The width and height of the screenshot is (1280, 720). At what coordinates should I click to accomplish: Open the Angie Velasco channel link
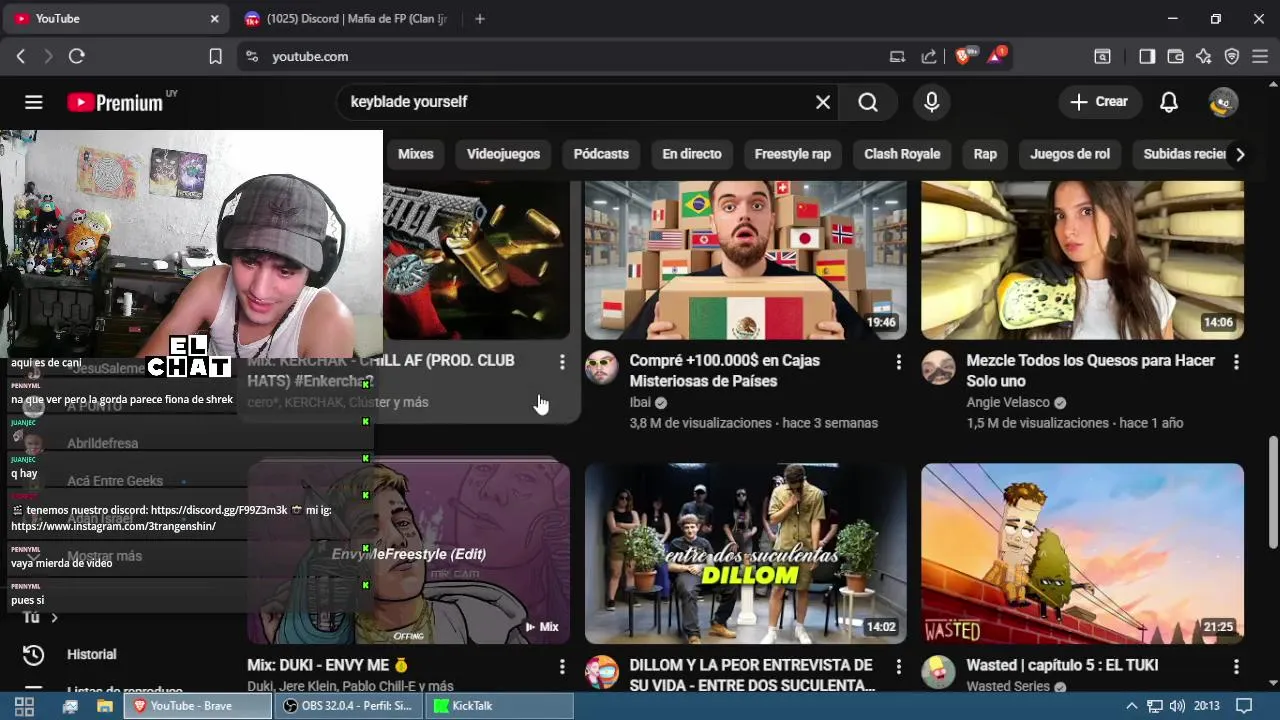click(1008, 402)
